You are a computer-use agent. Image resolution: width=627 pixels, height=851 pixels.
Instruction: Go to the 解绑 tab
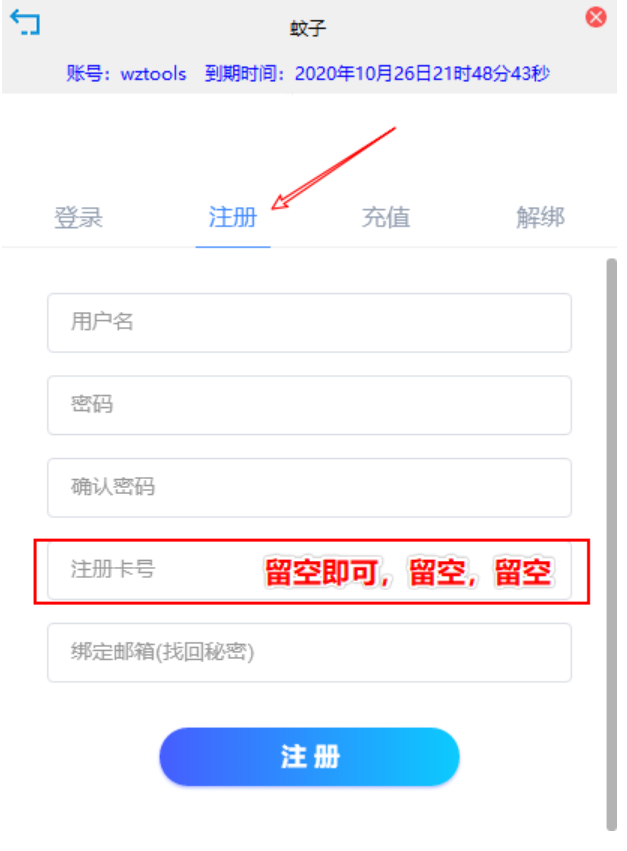click(x=540, y=217)
